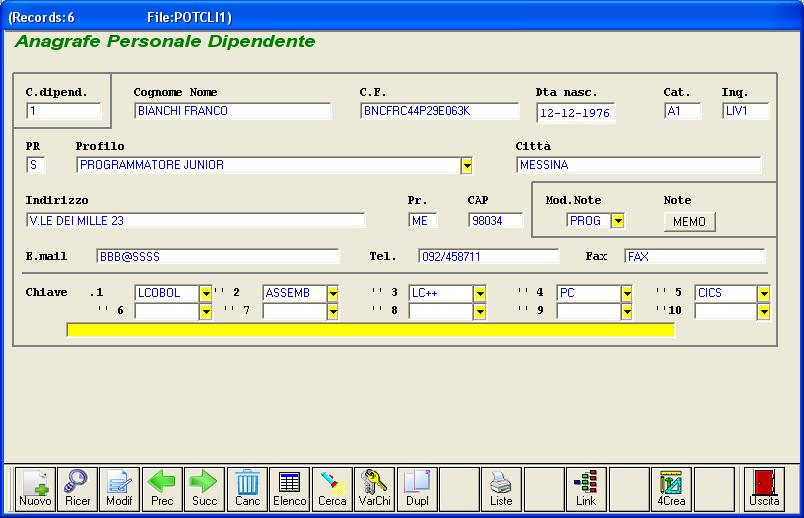Expand the Chiave 5 CICS dropdown

[764, 293]
